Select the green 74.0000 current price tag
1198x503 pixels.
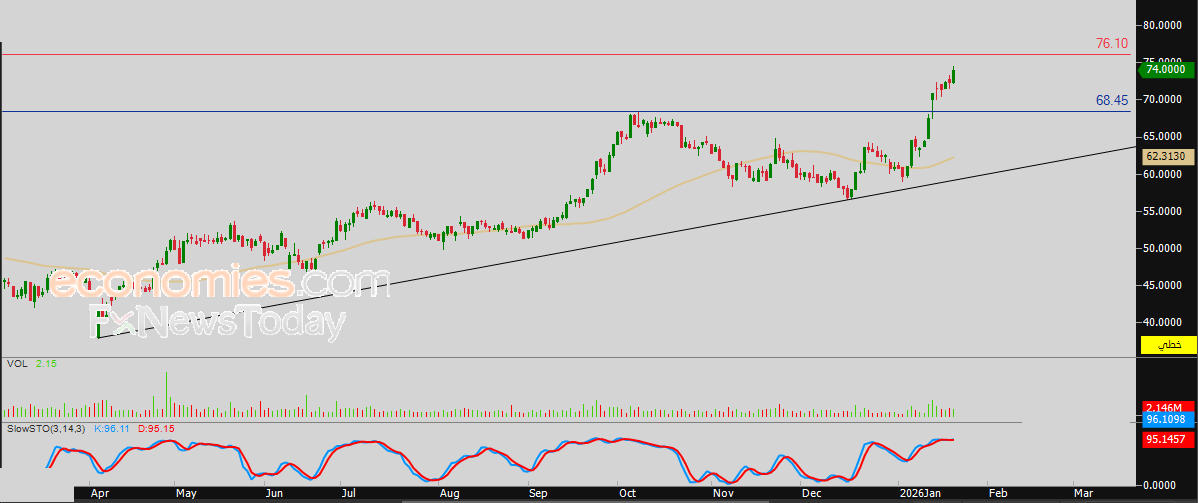tap(1167, 69)
